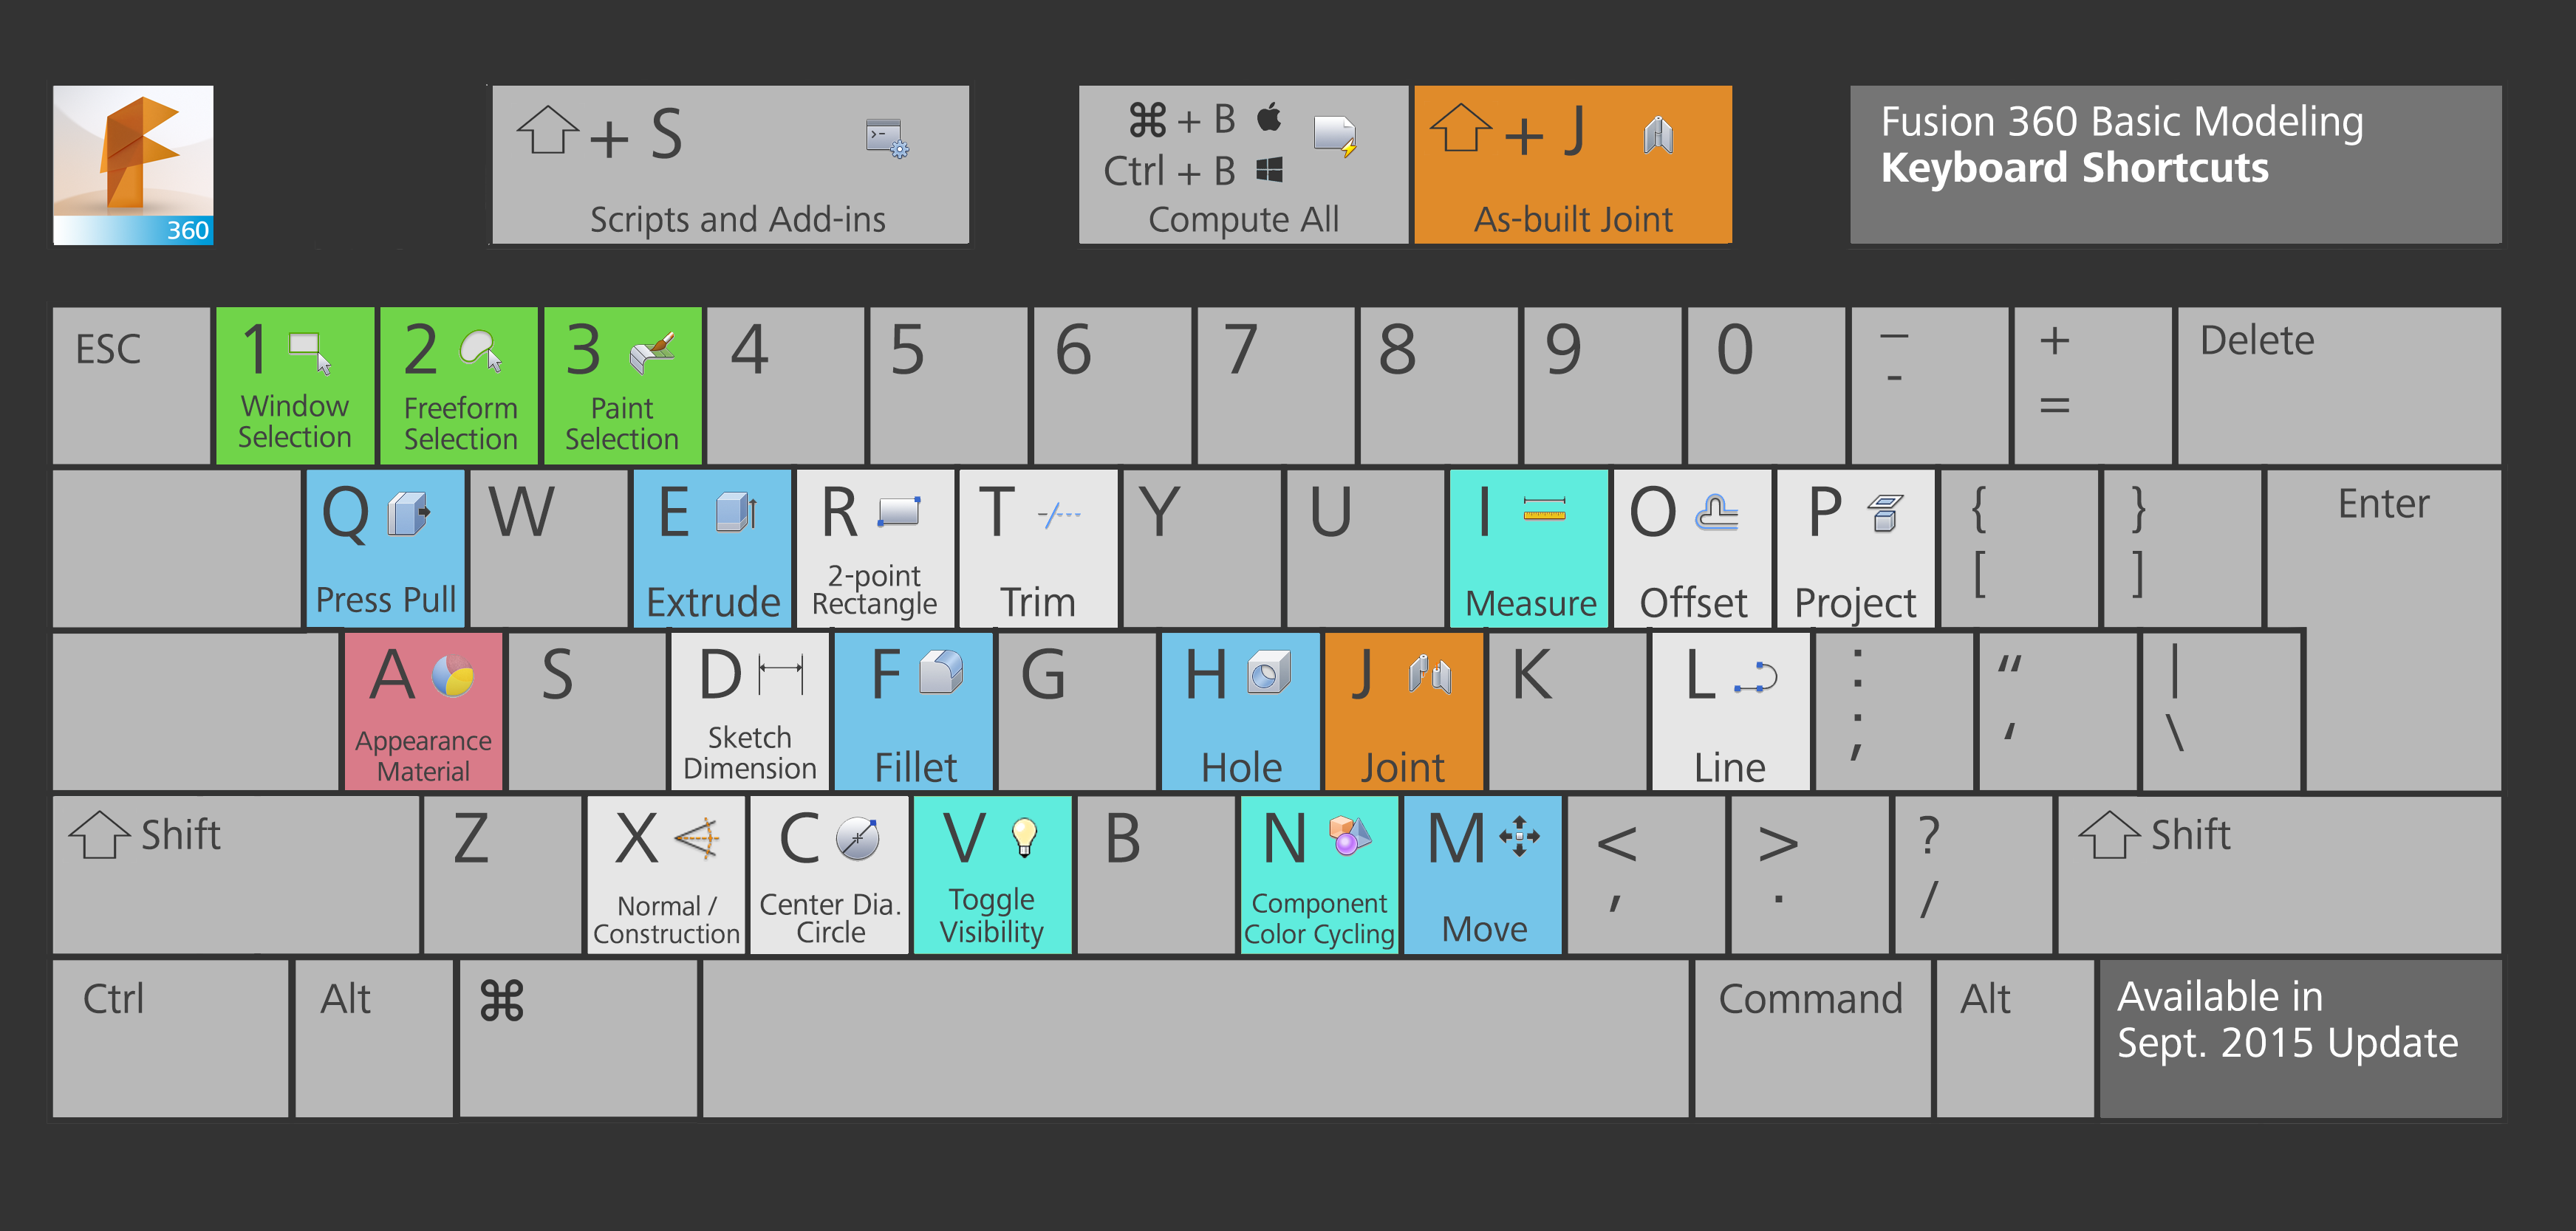Click the Command key labeled with text
2576x1231 pixels.
(x=1812, y=1038)
